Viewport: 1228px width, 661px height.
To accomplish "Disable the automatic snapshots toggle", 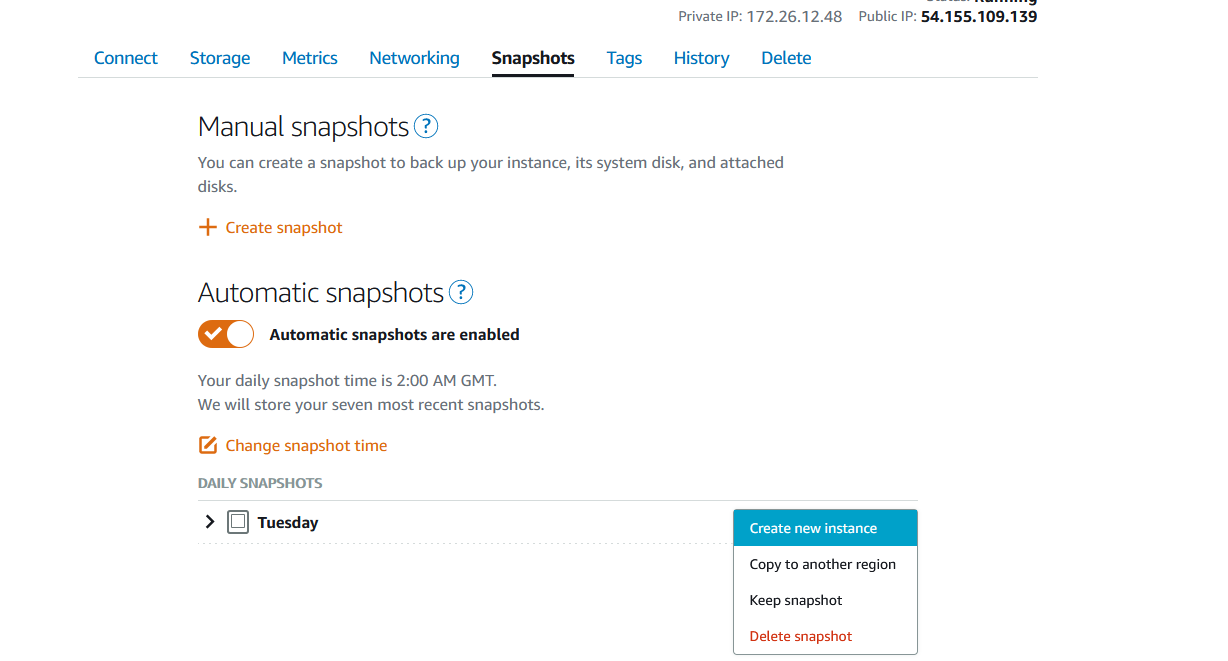I will tap(226, 335).
